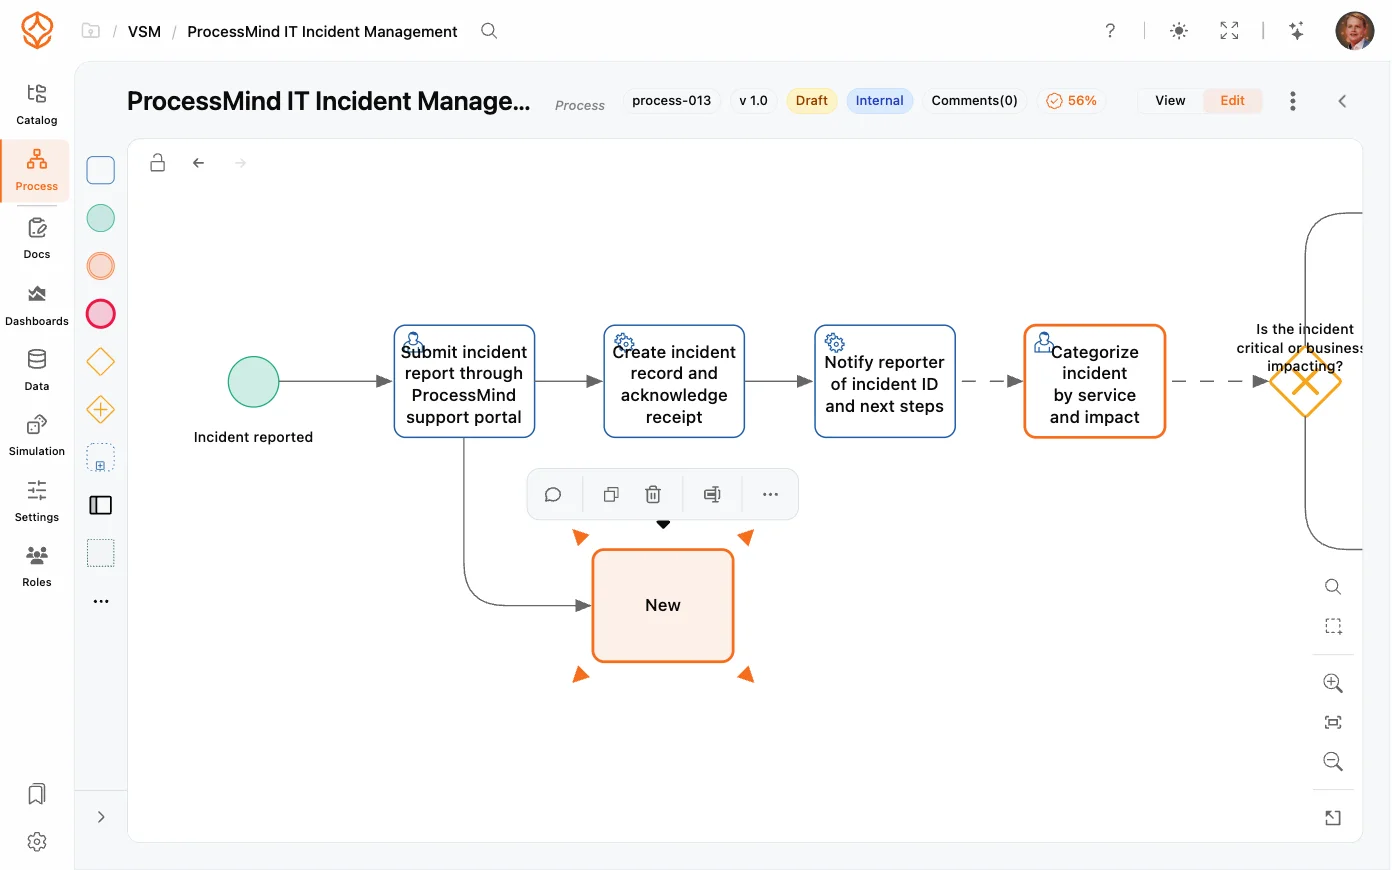1392x870 pixels.
Task: Open the Roles section
Action: click(37, 567)
